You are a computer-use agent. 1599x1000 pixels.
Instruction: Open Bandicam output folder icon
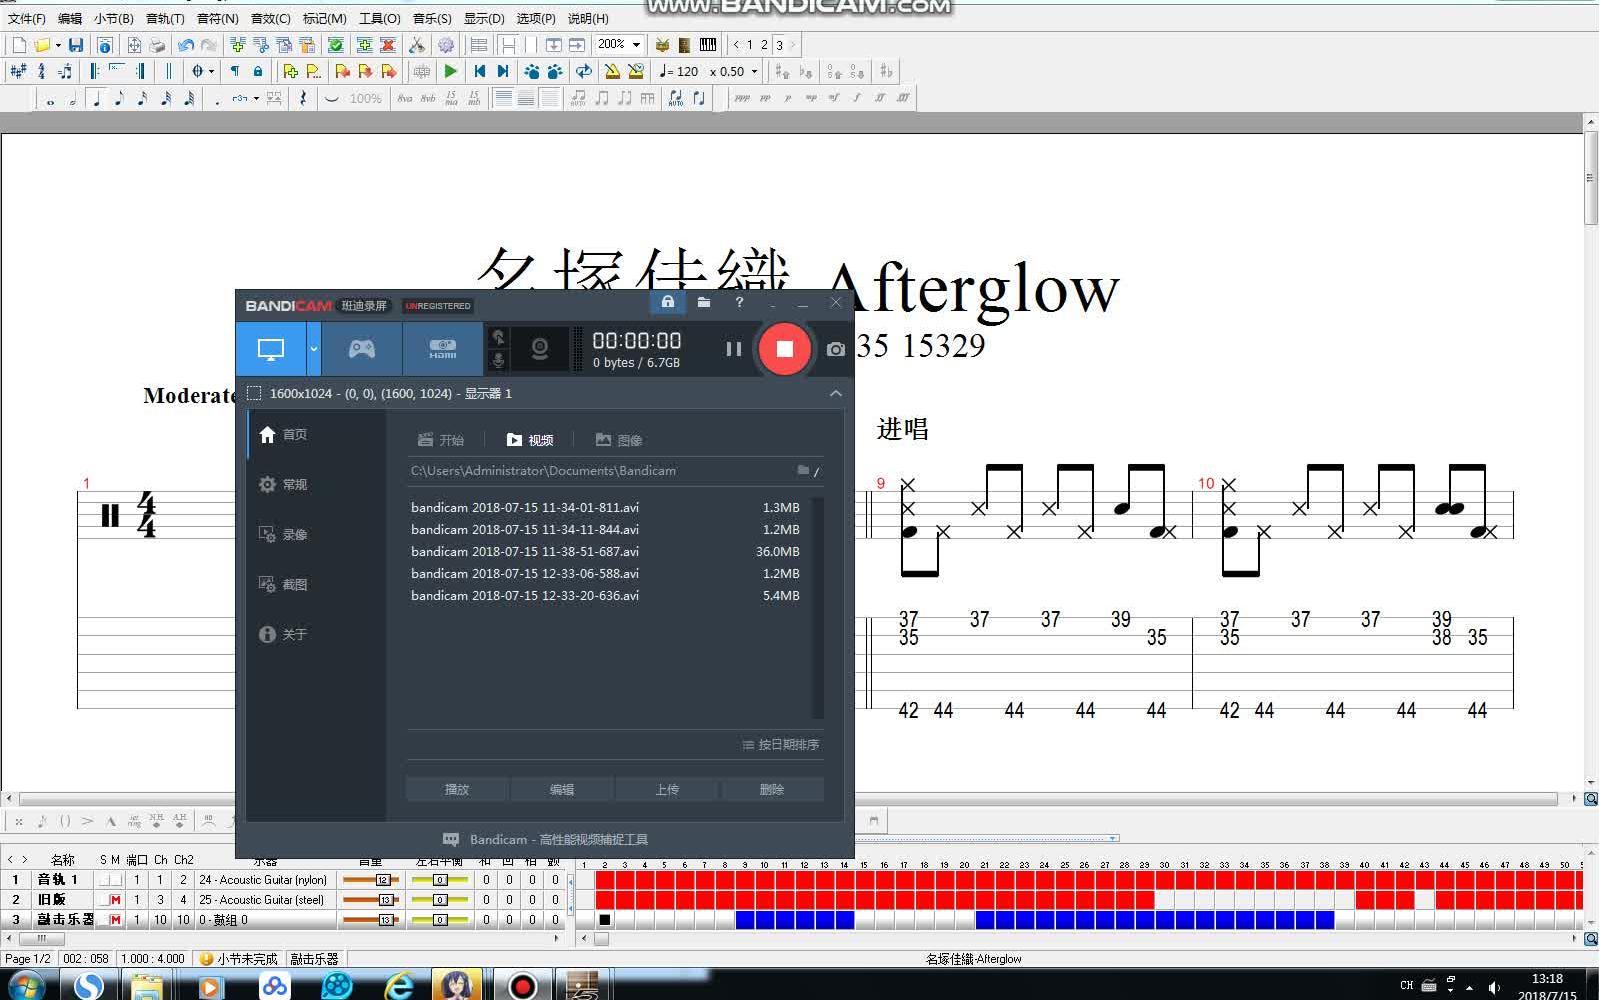704,302
